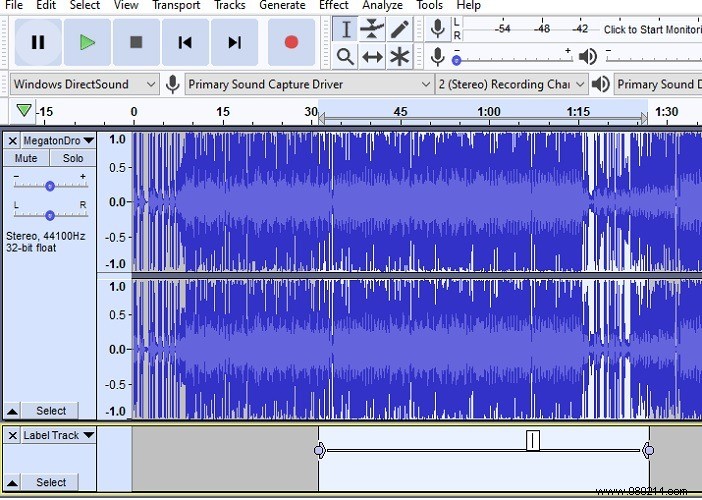Start recording with the red Record button
Viewport: 702px width, 500px height.
click(291, 43)
